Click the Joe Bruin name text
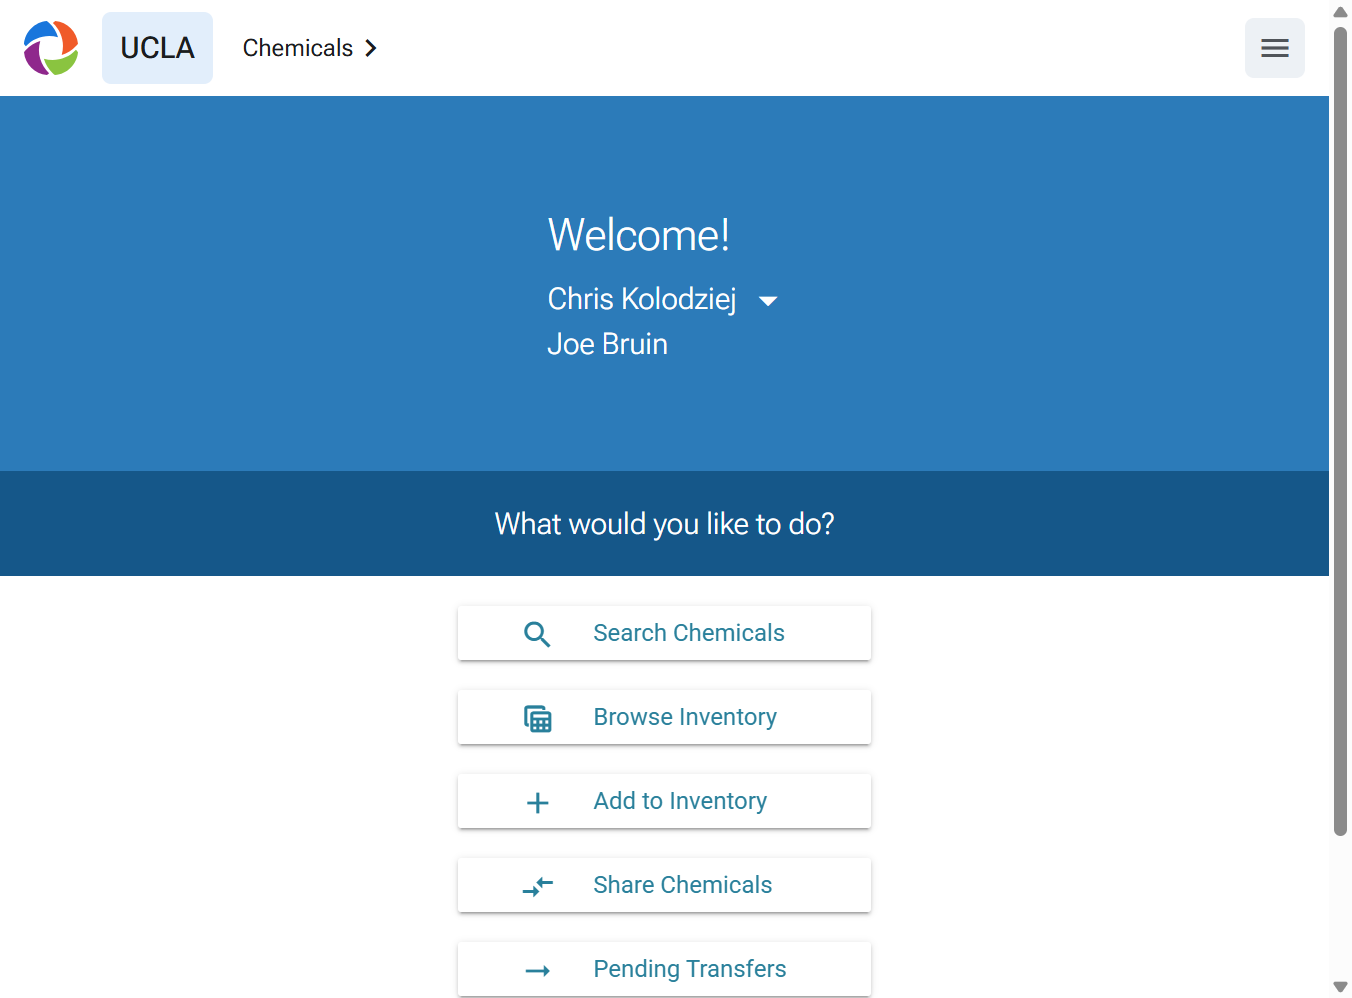Screen dimensions: 1352x998 pos(607,344)
